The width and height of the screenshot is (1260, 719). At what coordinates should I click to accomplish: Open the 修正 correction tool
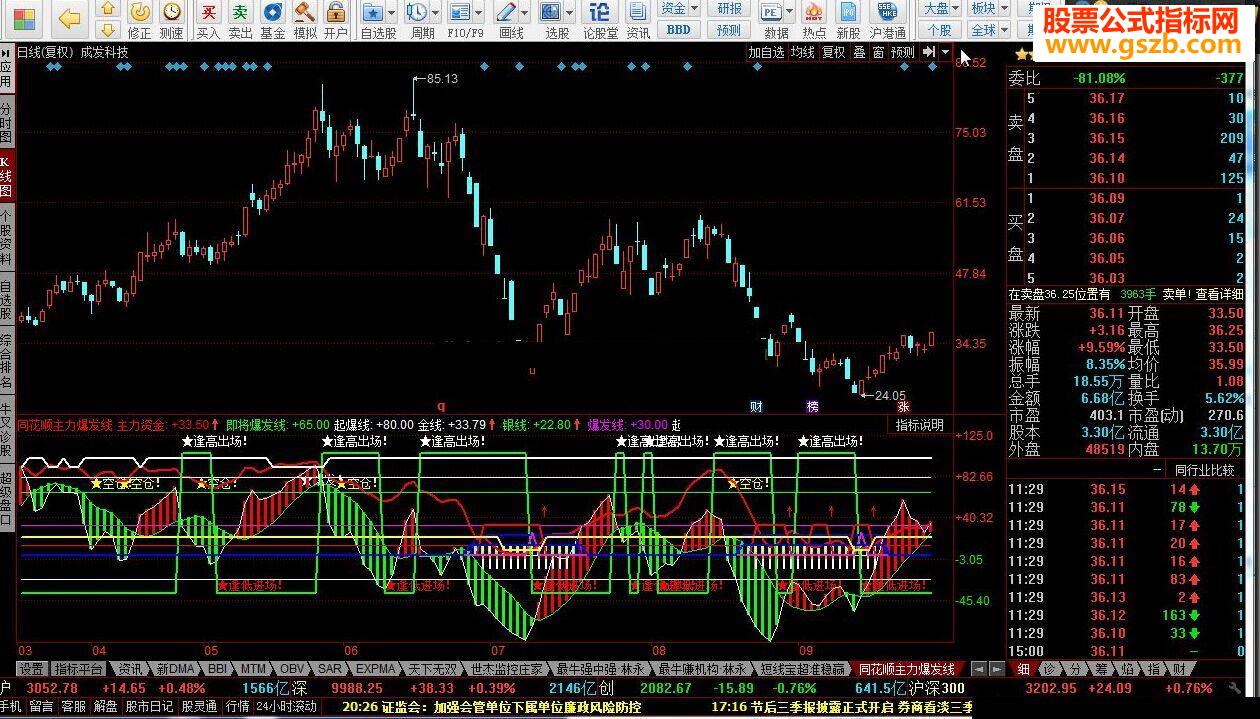(140, 20)
